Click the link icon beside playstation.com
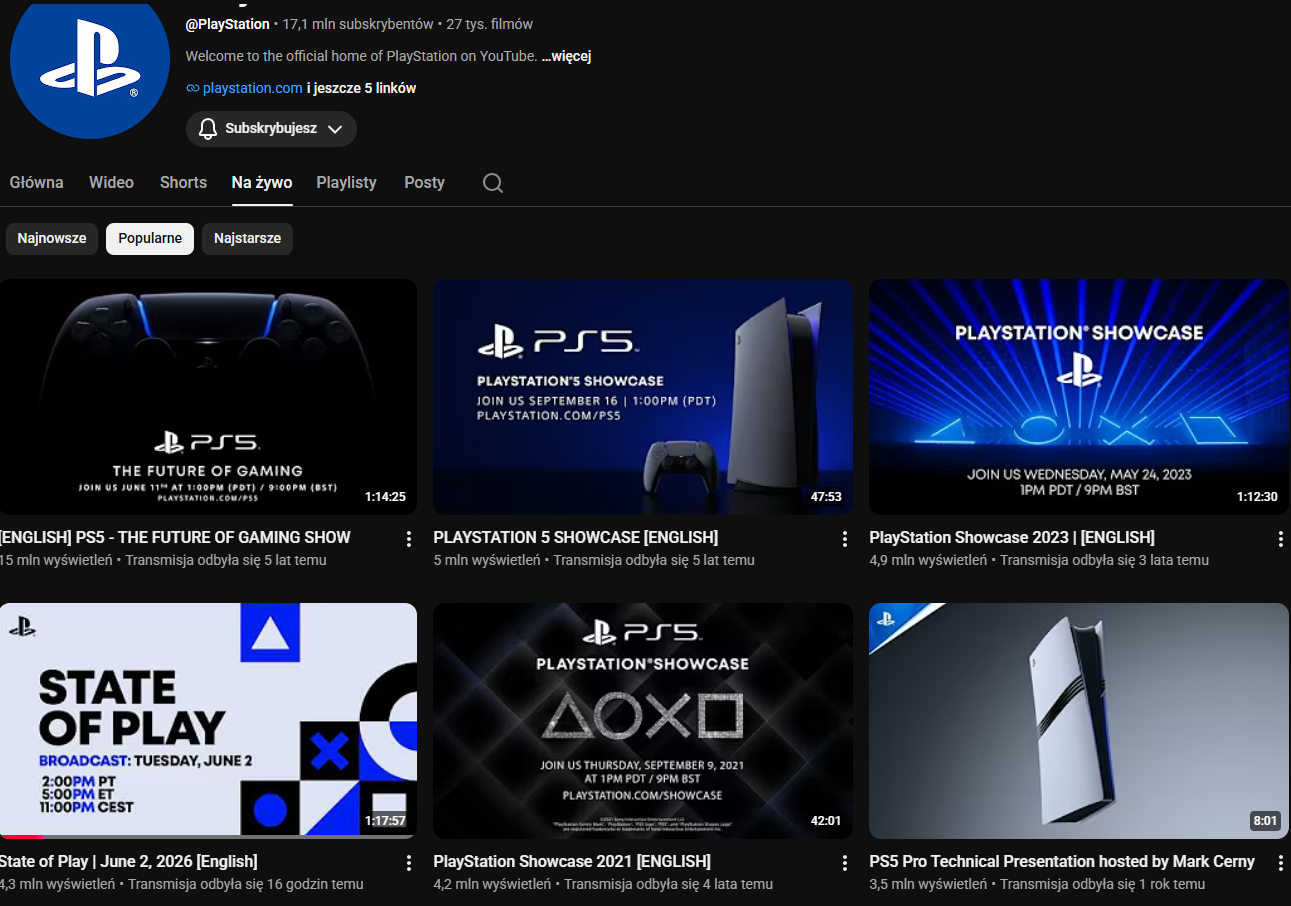Image resolution: width=1291 pixels, height=906 pixels. [193, 88]
